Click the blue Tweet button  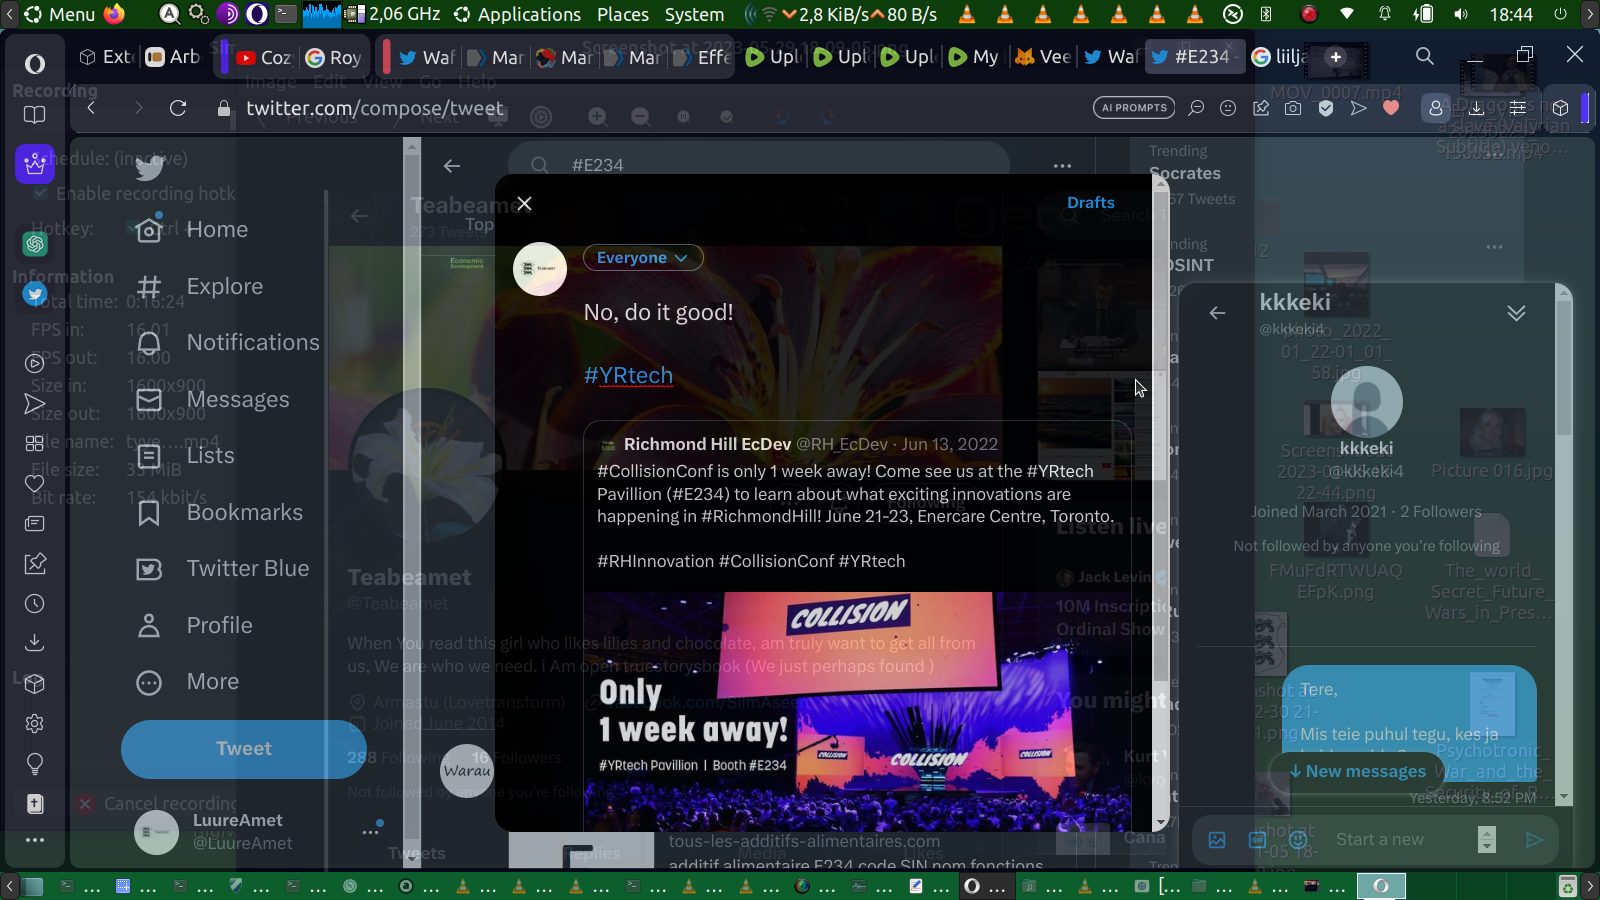coord(243,749)
